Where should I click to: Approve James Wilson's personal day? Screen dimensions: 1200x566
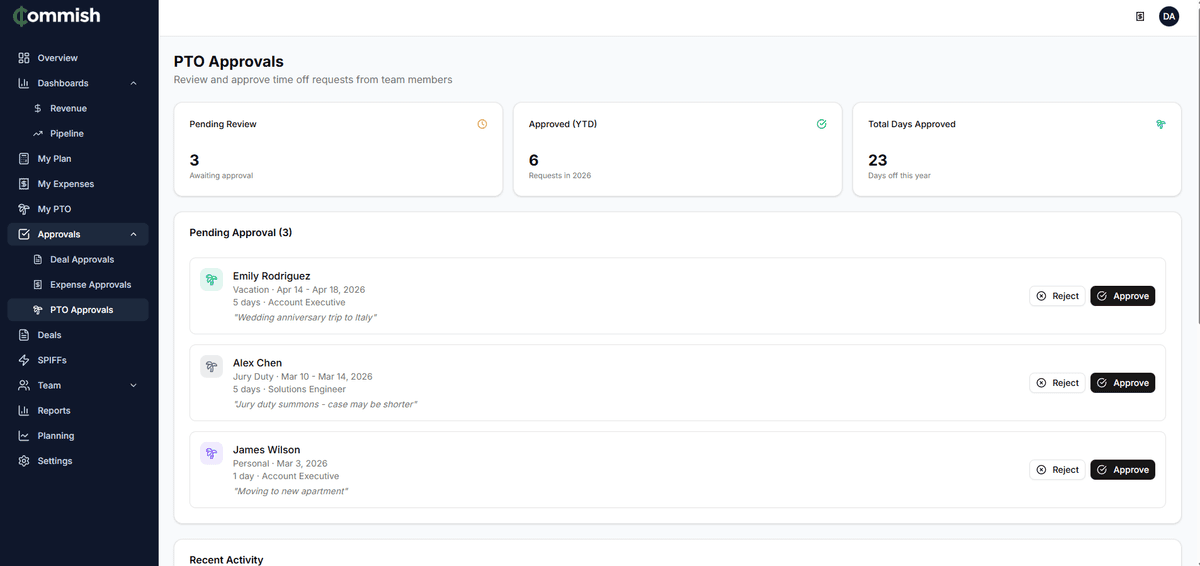click(x=1122, y=470)
